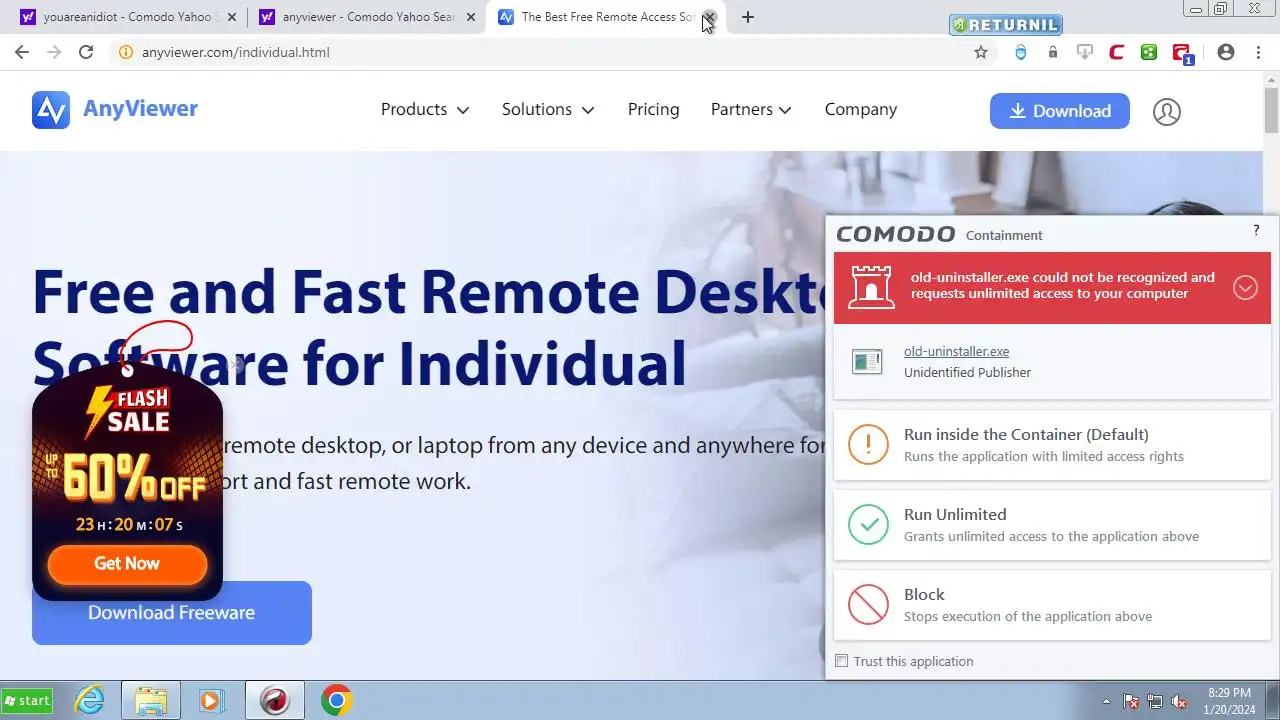1280x720 pixels.
Task: Block the old-uninstaller.exe application
Action: coord(1052,604)
